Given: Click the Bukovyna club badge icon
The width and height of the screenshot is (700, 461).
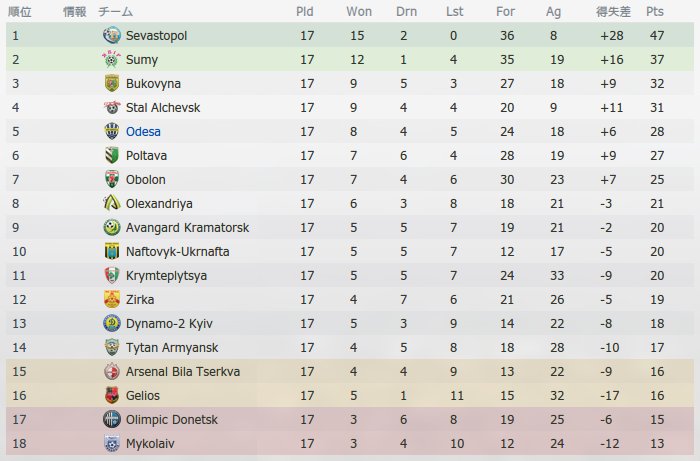Looking at the screenshot, I should (112, 83).
